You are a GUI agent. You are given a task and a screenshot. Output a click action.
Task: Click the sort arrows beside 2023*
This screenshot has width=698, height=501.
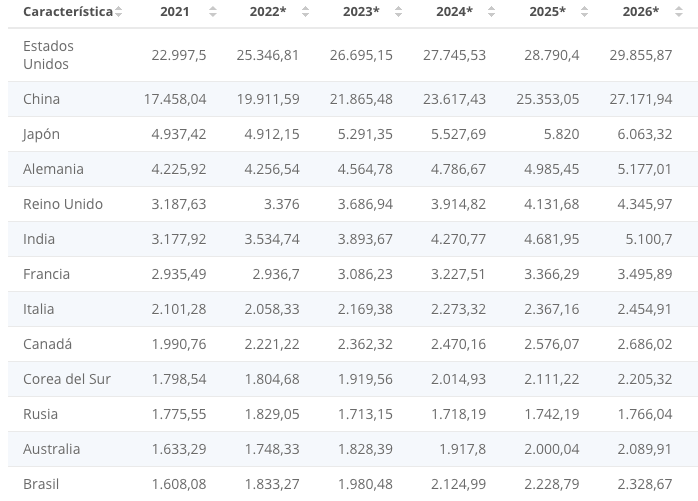398,12
